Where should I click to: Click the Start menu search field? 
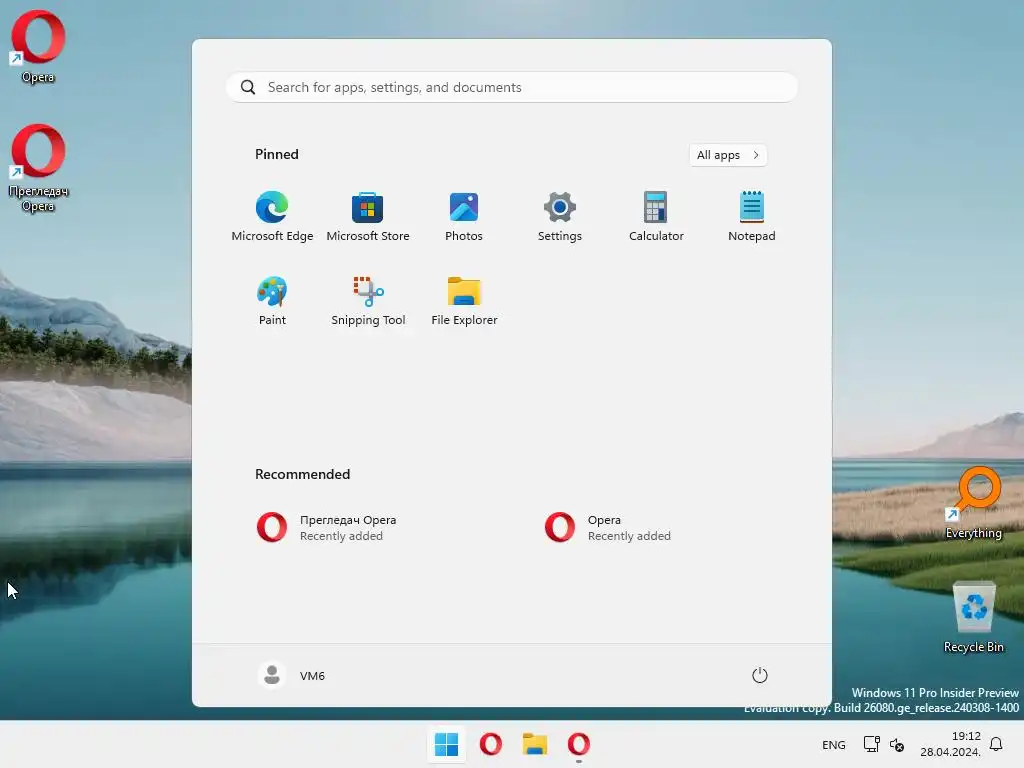click(x=512, y=87)
